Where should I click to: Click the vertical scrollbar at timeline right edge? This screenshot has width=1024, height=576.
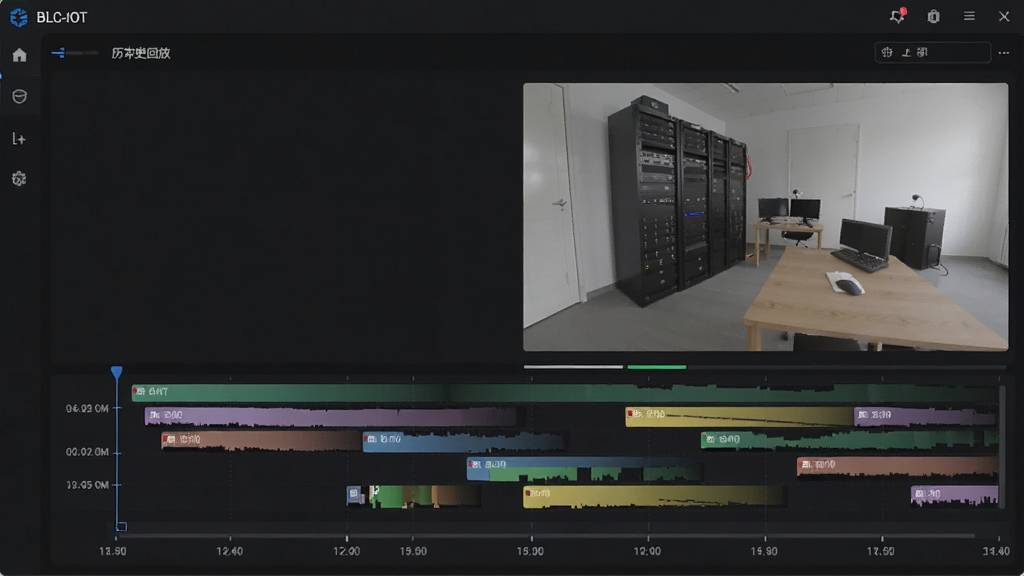point(1002,447)
